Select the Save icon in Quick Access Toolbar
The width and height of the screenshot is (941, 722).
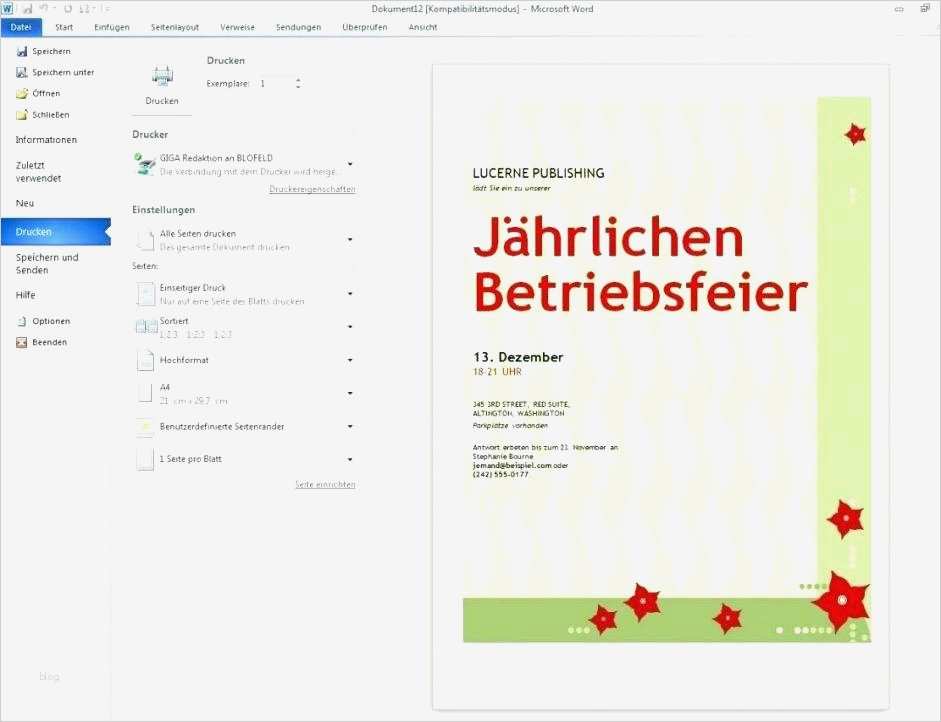coord(29,8)
